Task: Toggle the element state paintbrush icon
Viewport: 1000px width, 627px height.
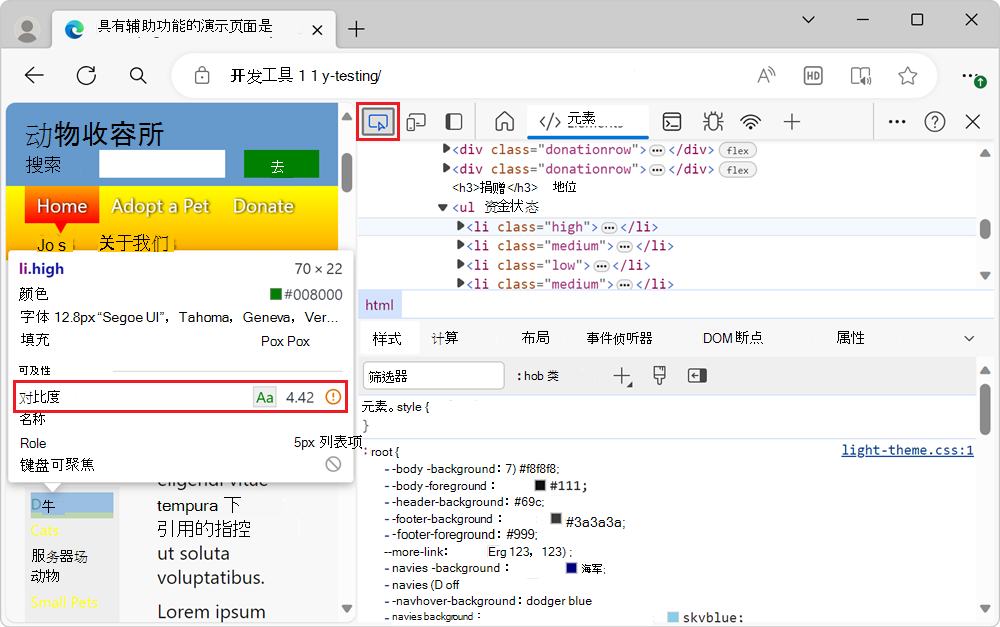Action: coord(659,376)
